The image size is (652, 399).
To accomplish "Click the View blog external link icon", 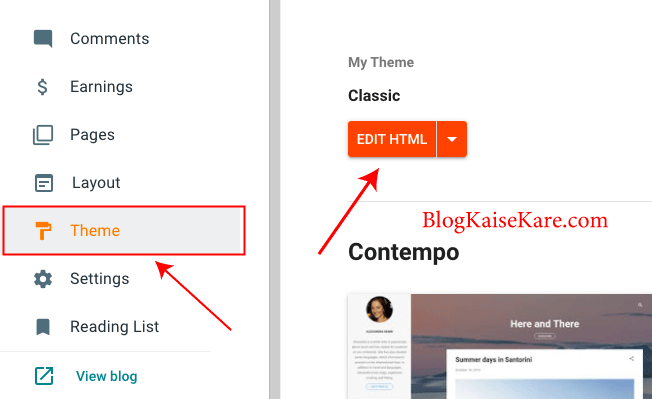I will [x=44, y=376].
